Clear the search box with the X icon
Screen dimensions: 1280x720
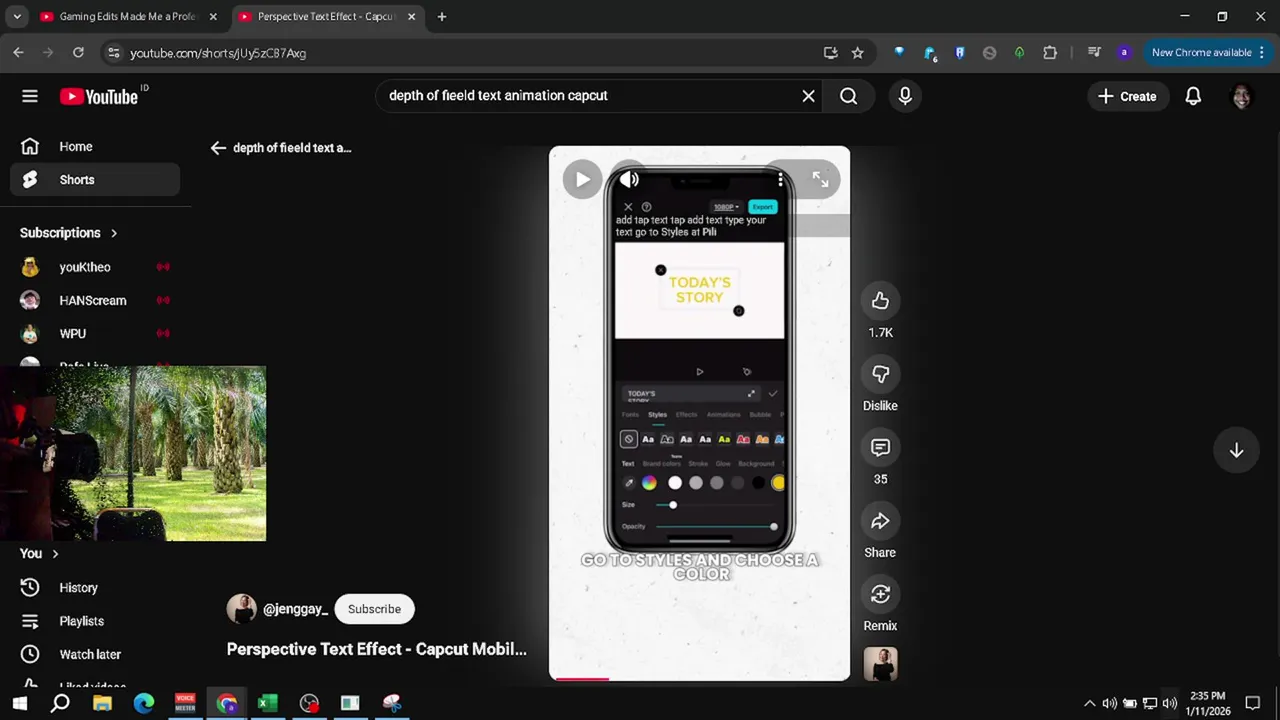click(808, 96)
